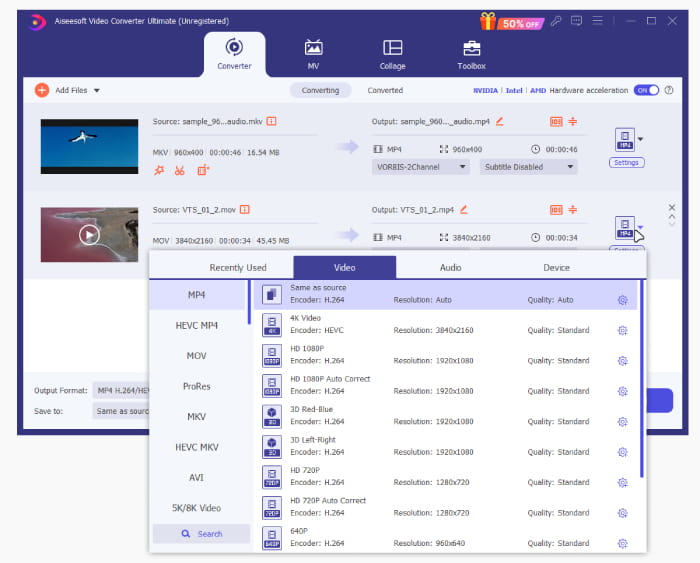Click the enhance effect wand icon for MKV file

[159, 170]
